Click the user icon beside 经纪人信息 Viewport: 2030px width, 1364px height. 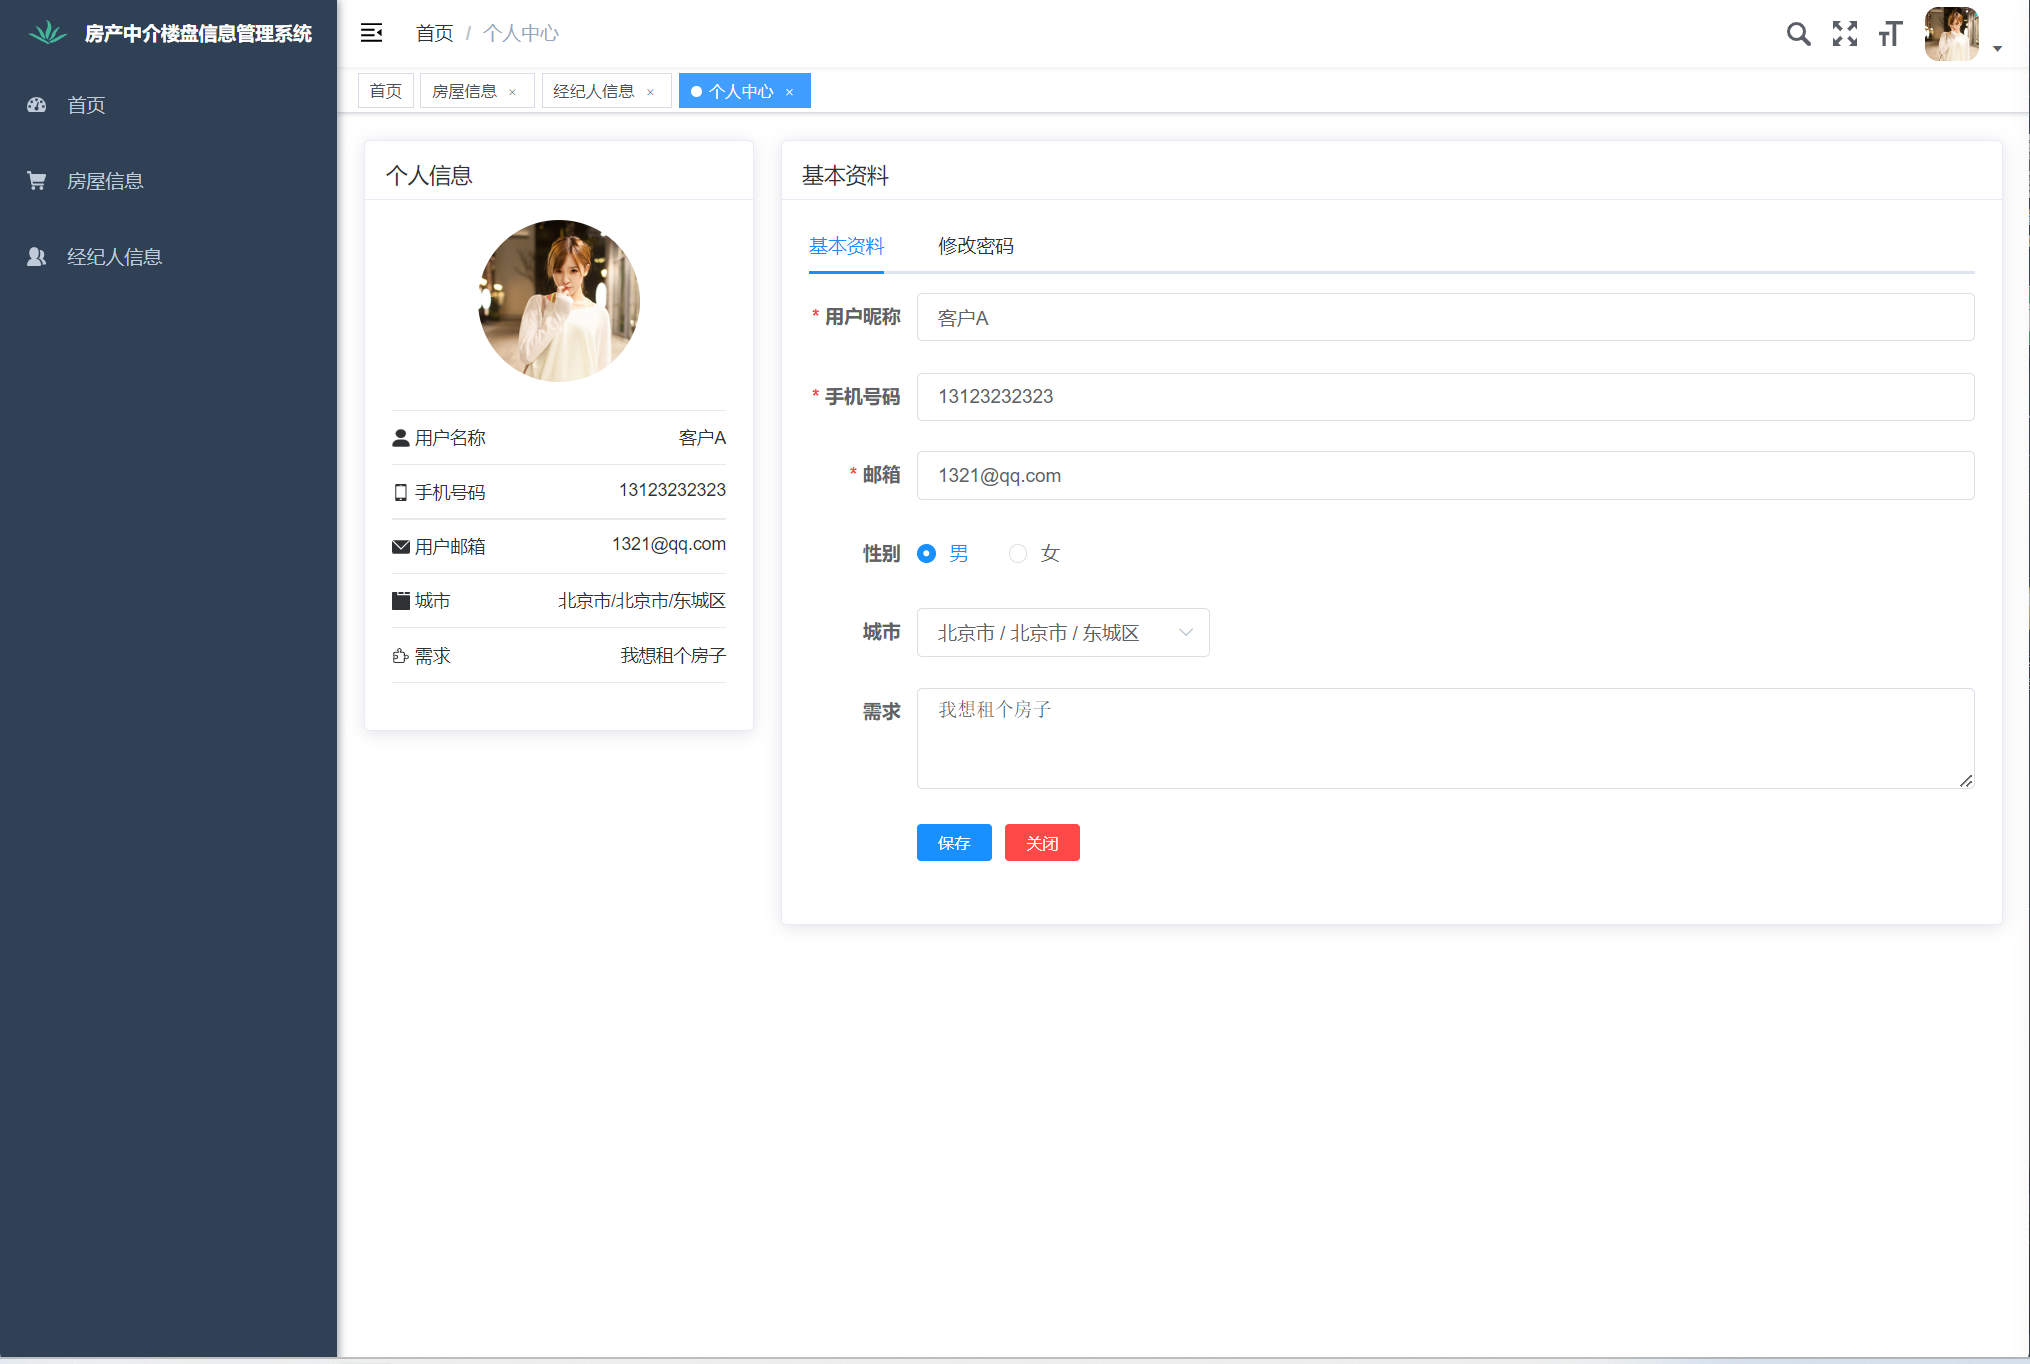pyautogui.click(x=37, y=257)
